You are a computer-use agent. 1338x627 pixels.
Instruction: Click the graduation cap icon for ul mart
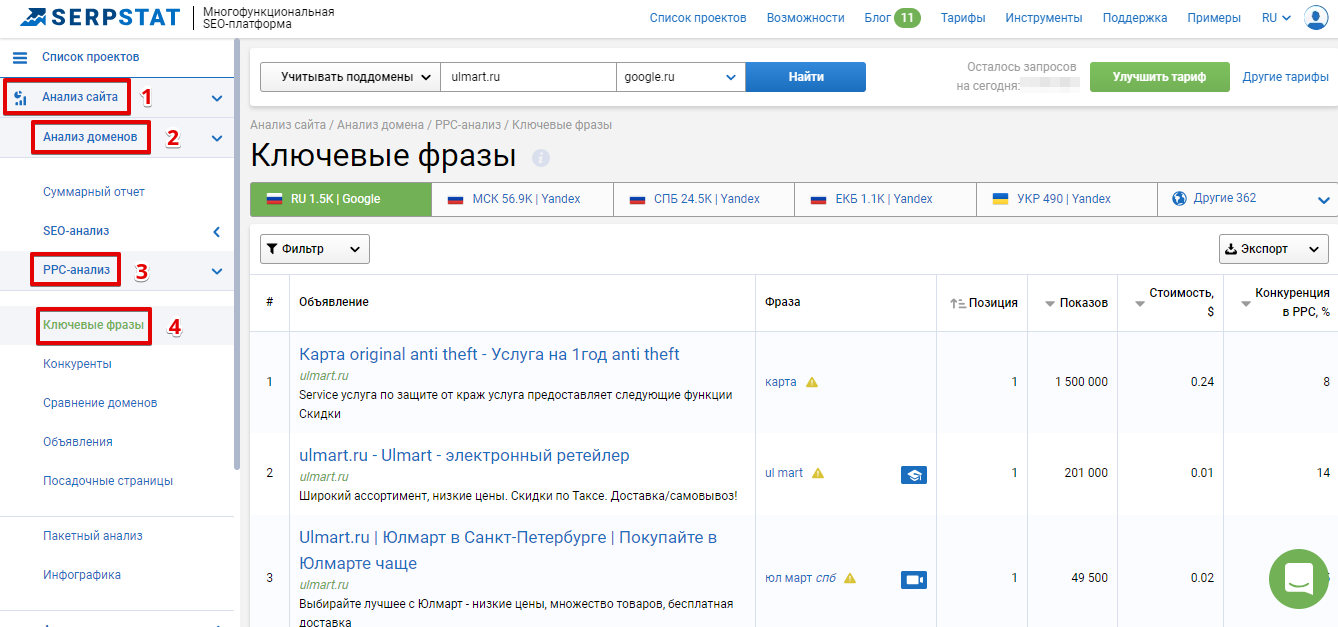913,475
